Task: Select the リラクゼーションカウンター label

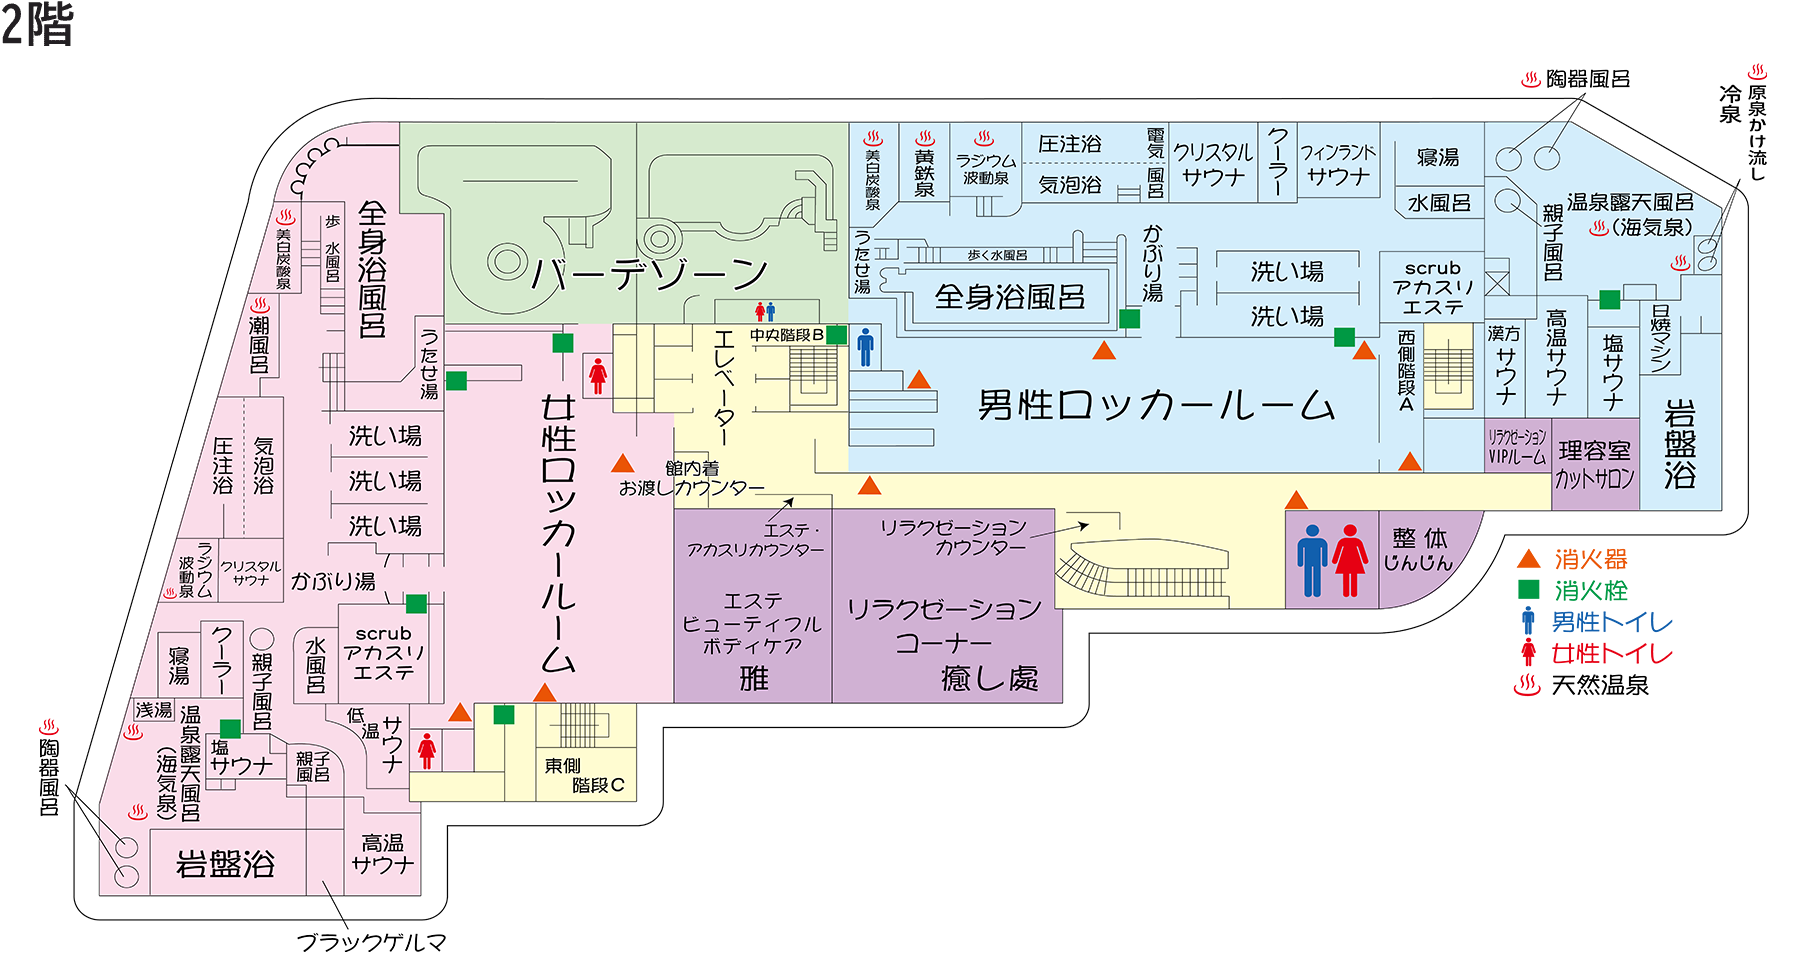Action: pyautogui.click(x=953, y=537)
